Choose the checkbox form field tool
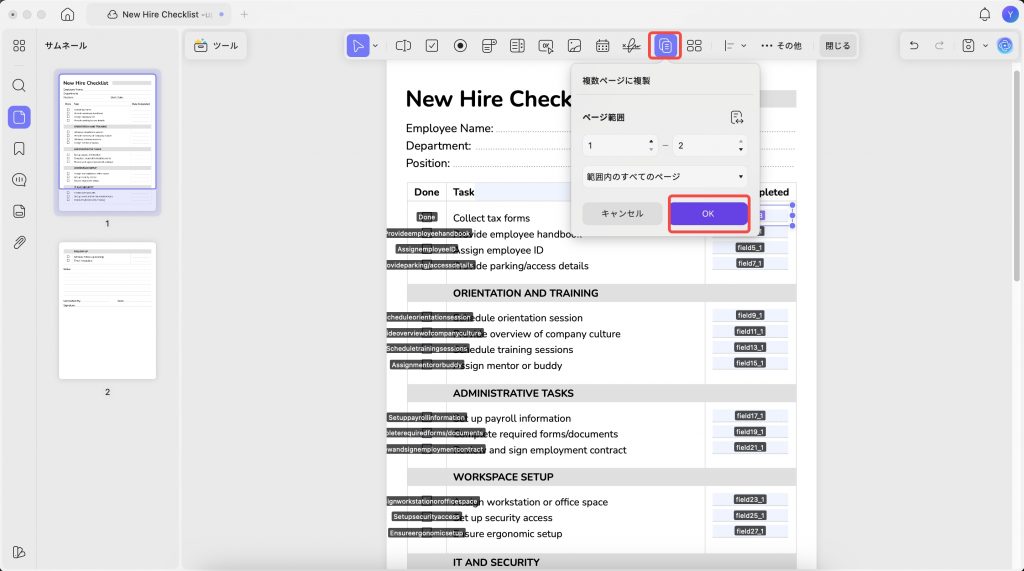1024x571 pixels. [432, 46]
